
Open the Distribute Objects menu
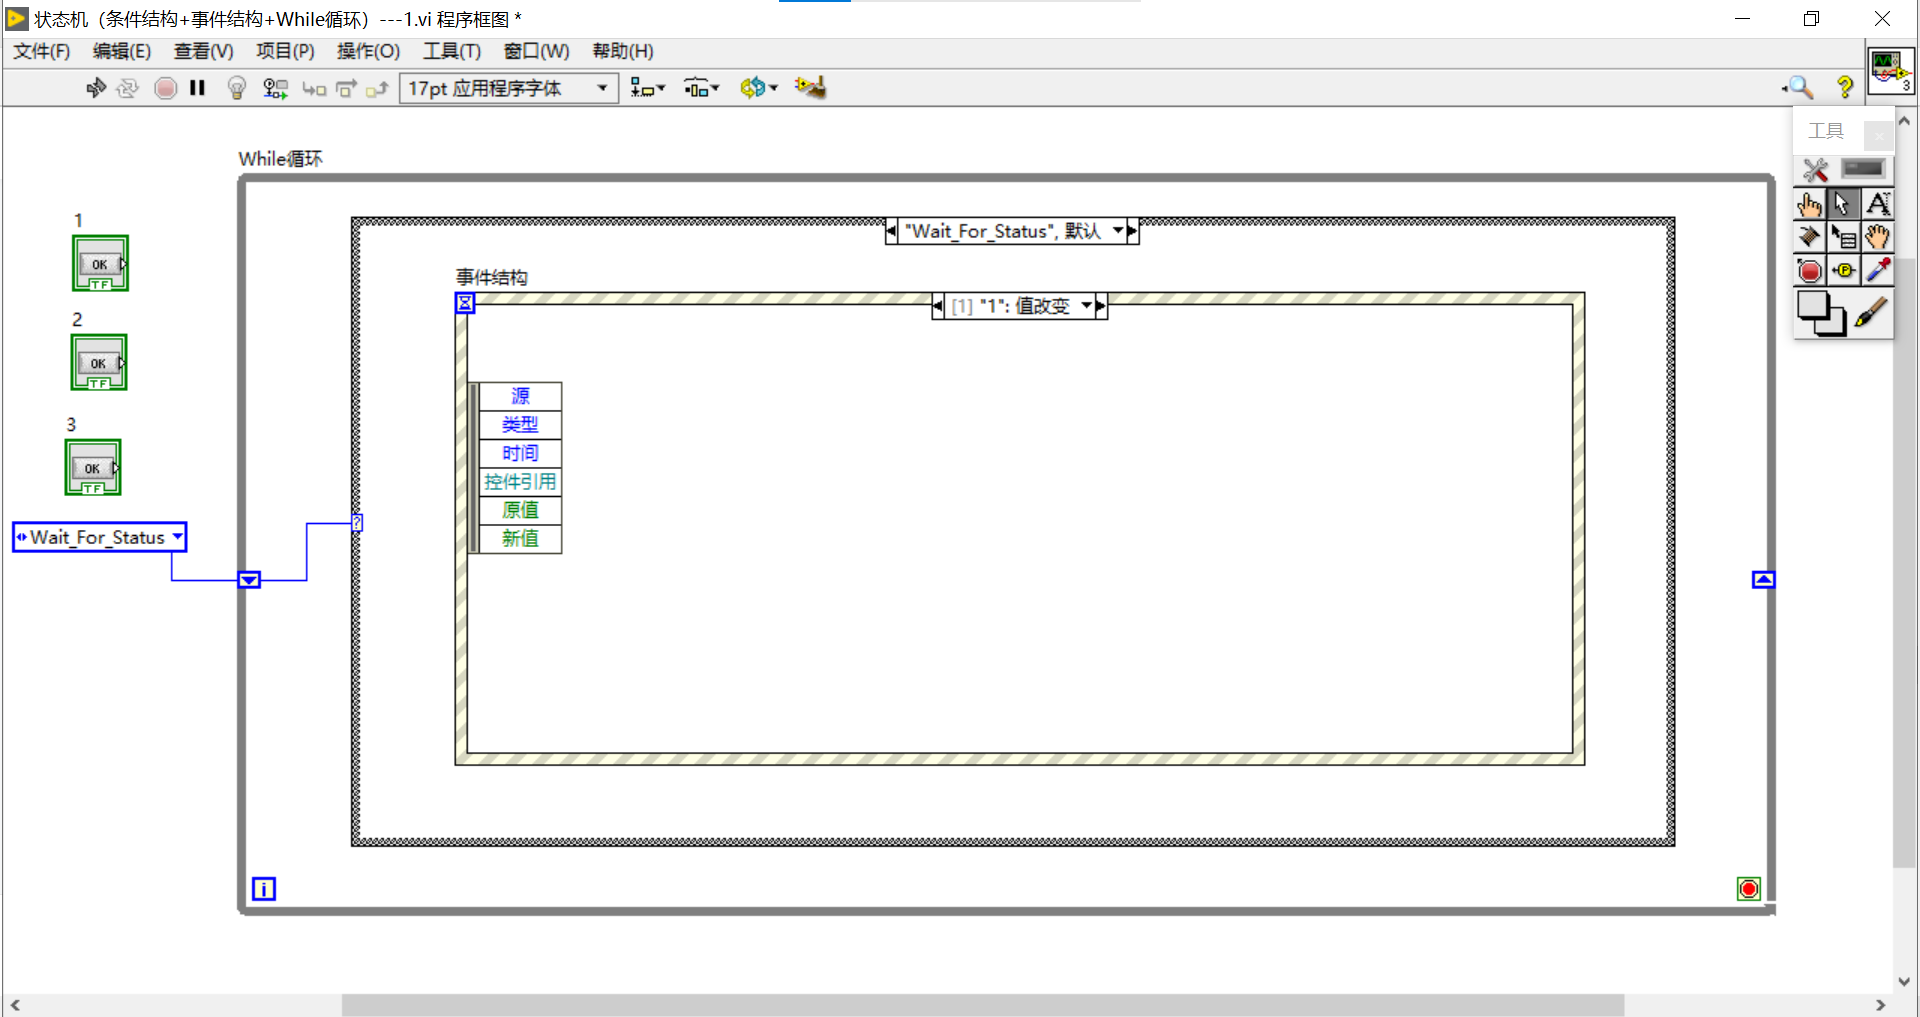point(702,88)
